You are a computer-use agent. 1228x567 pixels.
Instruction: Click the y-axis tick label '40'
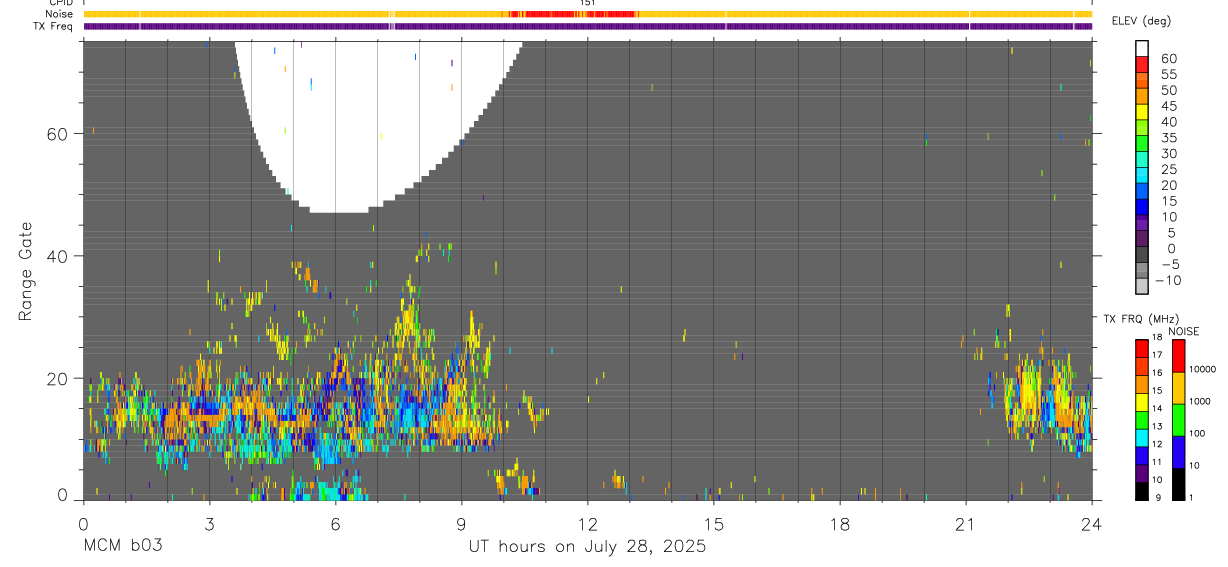[59, 256]
